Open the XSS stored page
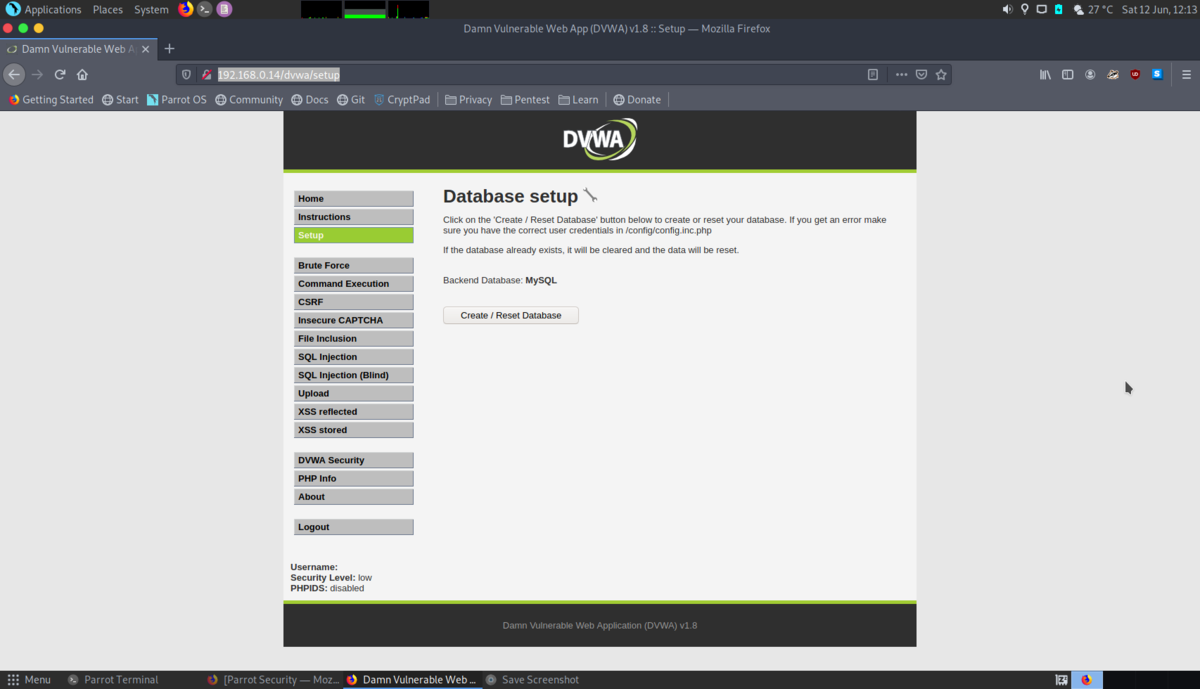 pyautogui.click(x=353, y=430)
